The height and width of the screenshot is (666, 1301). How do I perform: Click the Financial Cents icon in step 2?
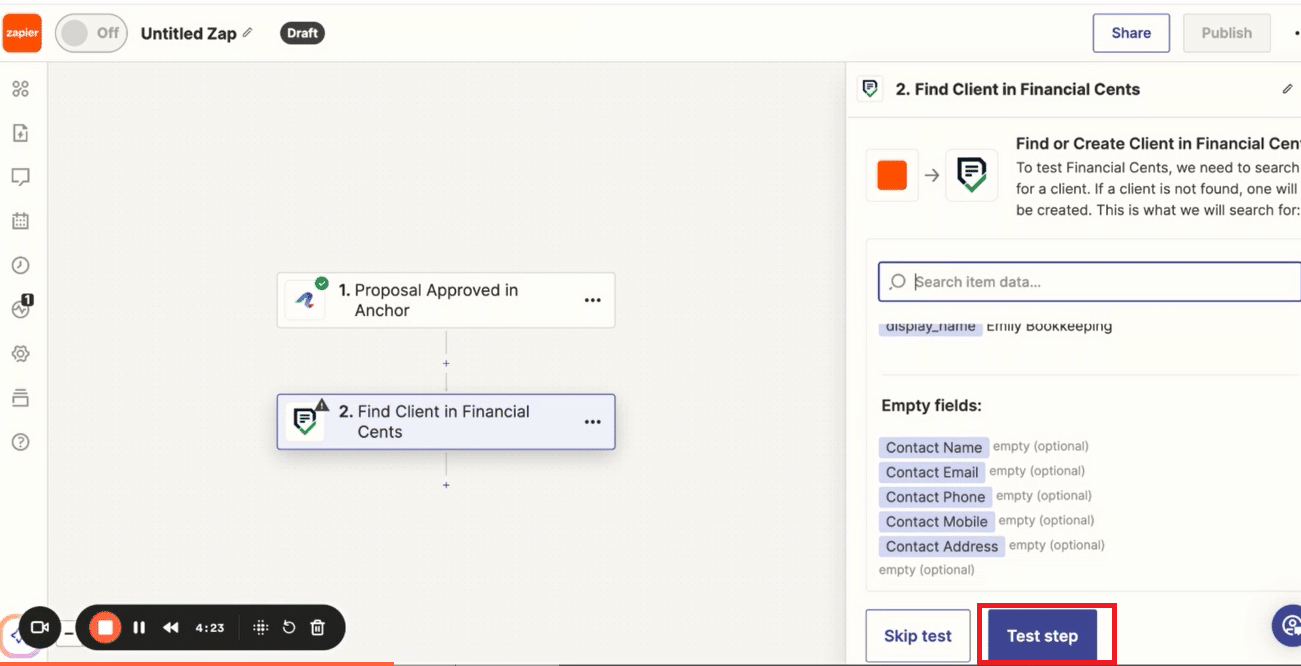(x=305, y=421)
